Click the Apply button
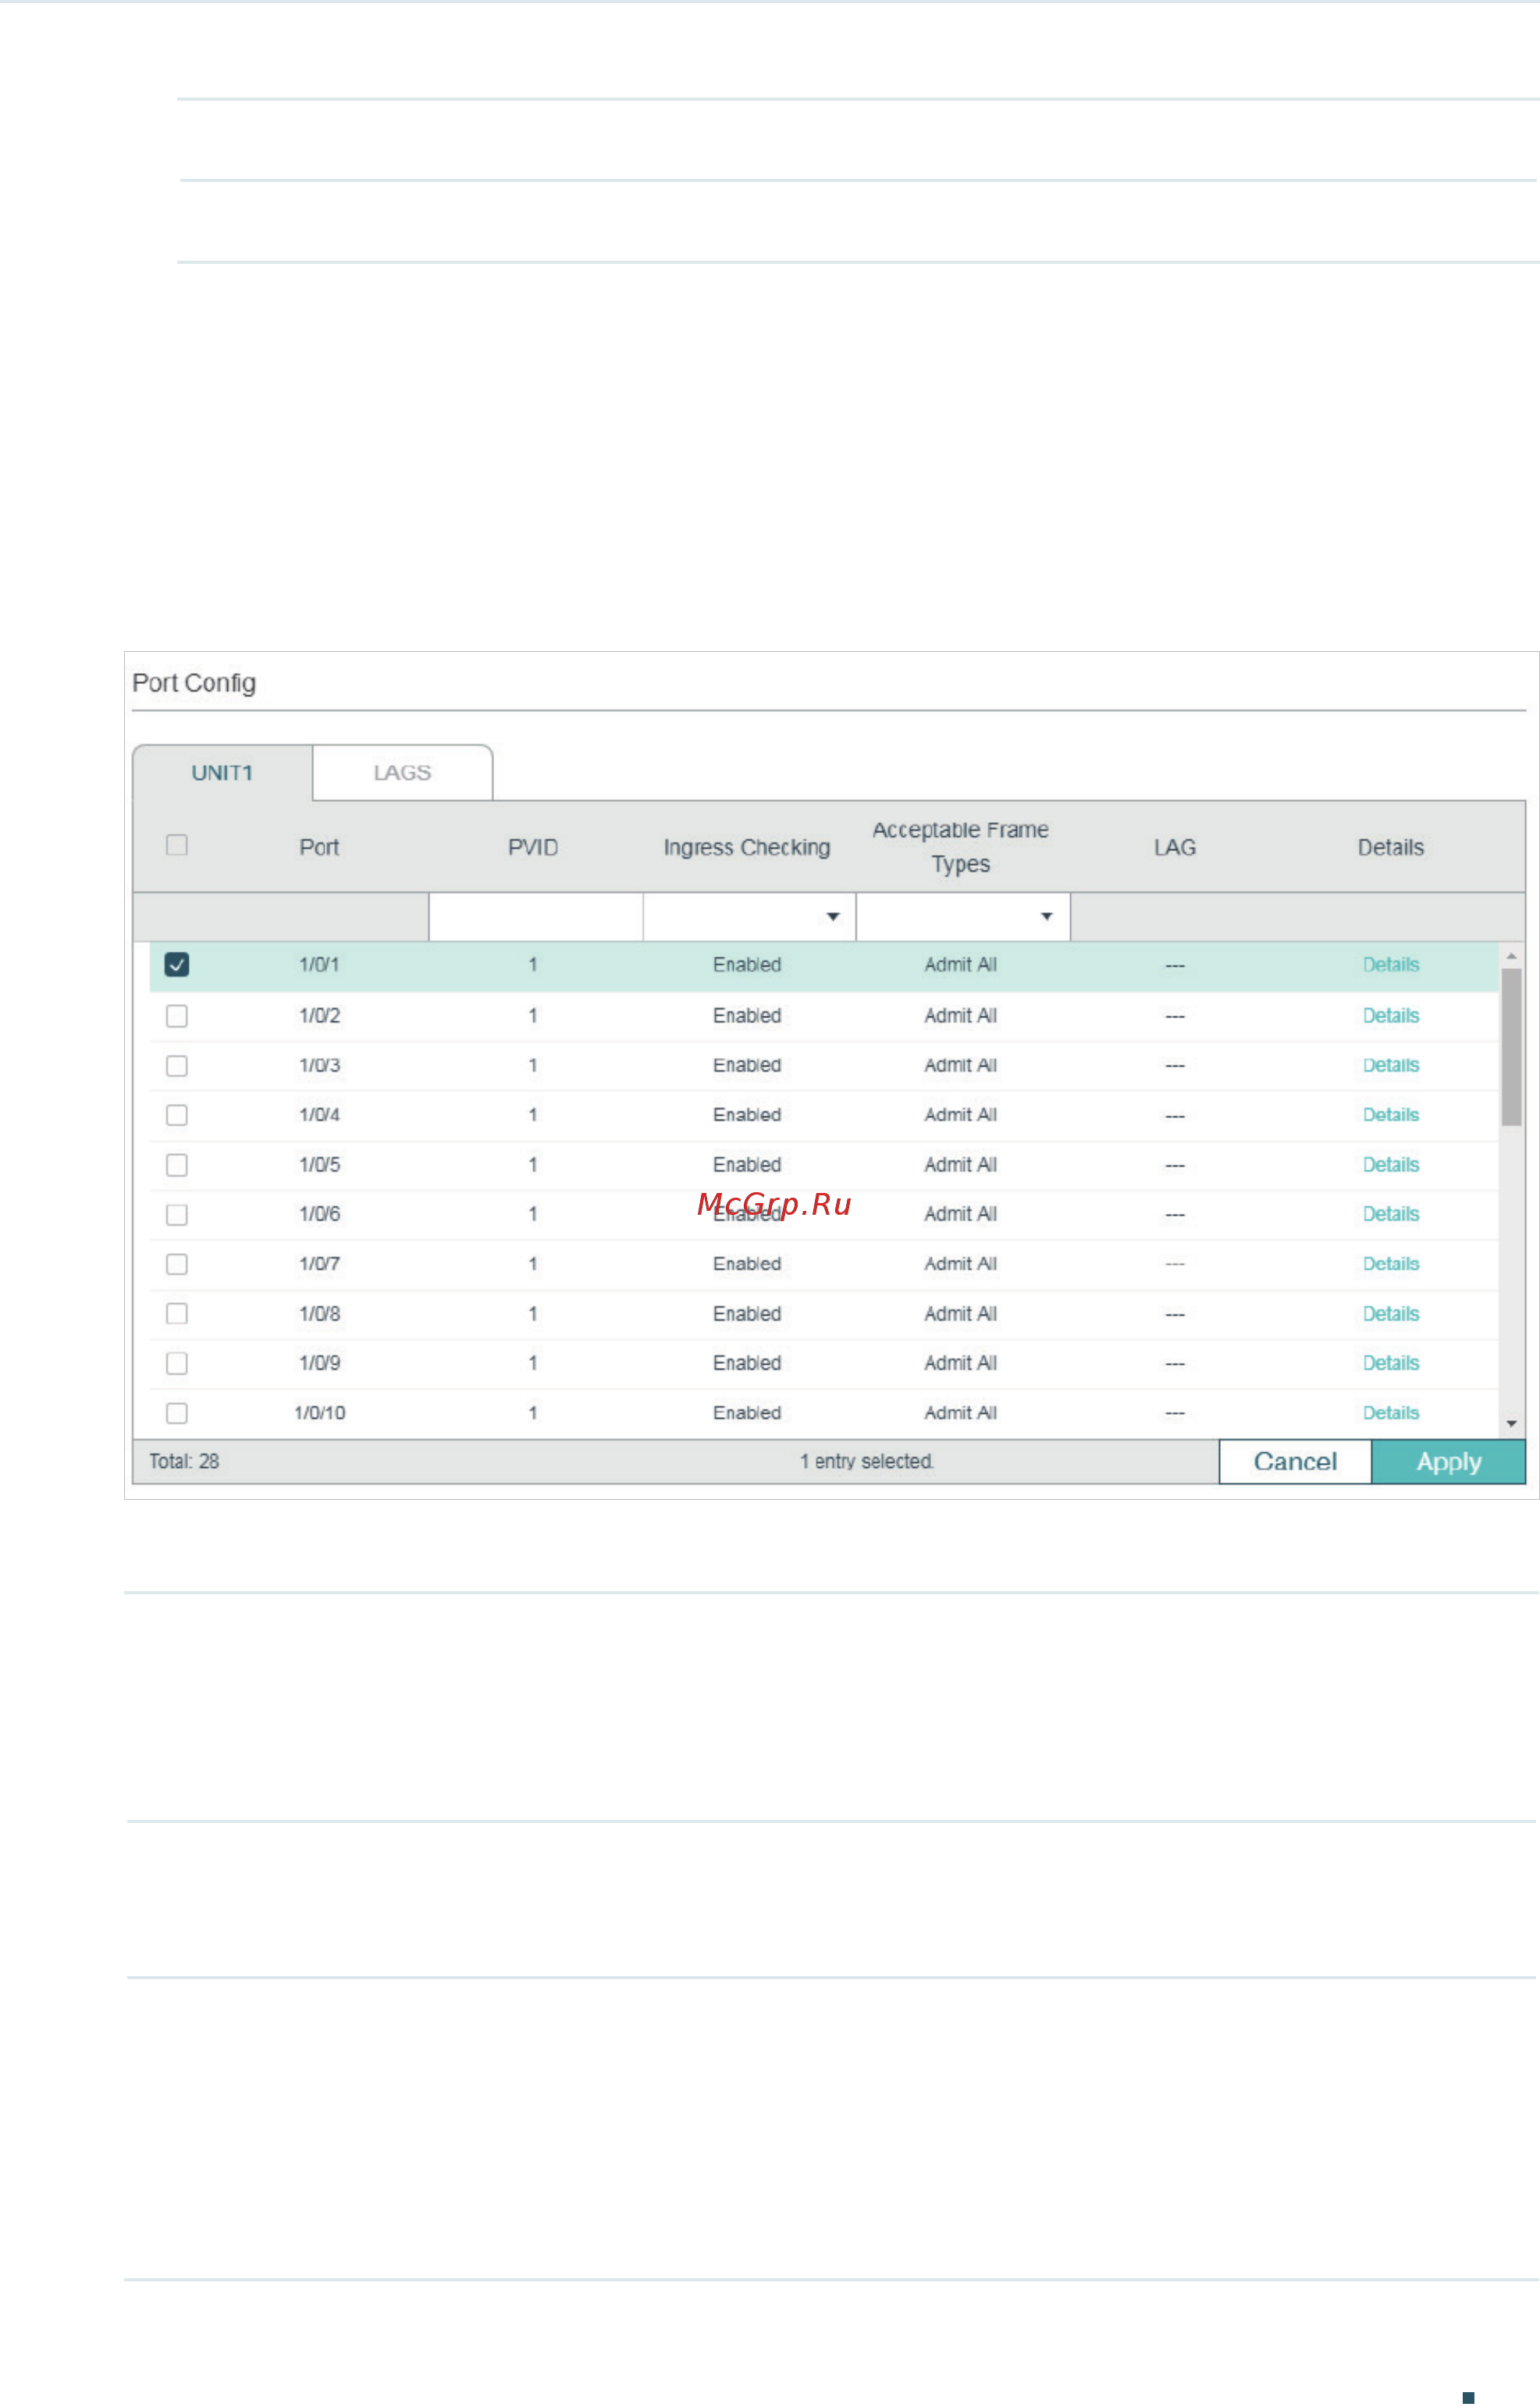1540x2407 pixels. pos(1448,1462)
